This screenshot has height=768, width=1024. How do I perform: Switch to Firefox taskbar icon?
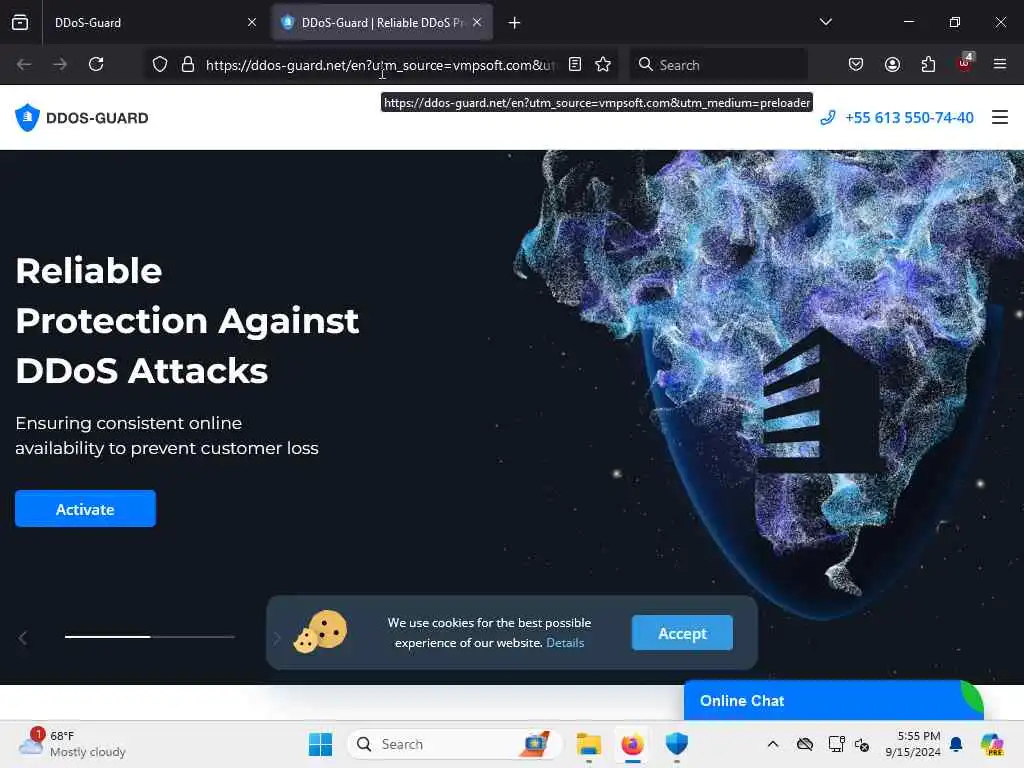point(632,744)
